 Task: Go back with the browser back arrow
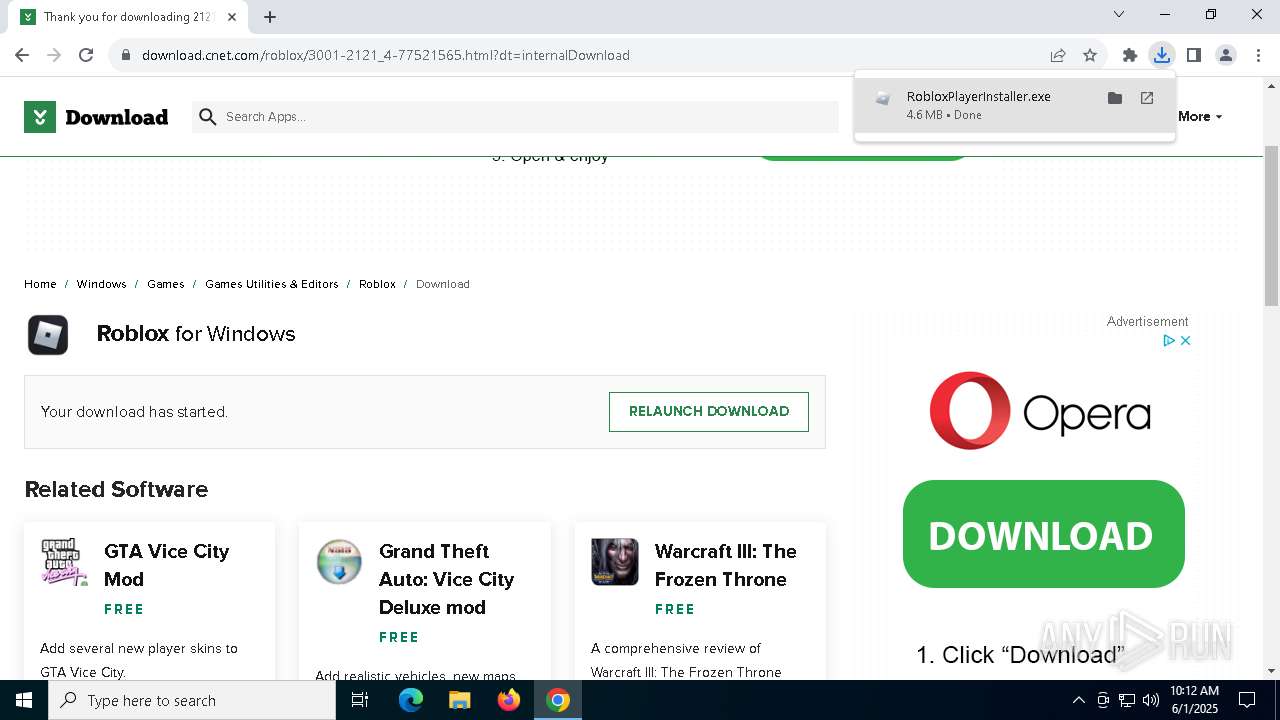click(22, 55)
